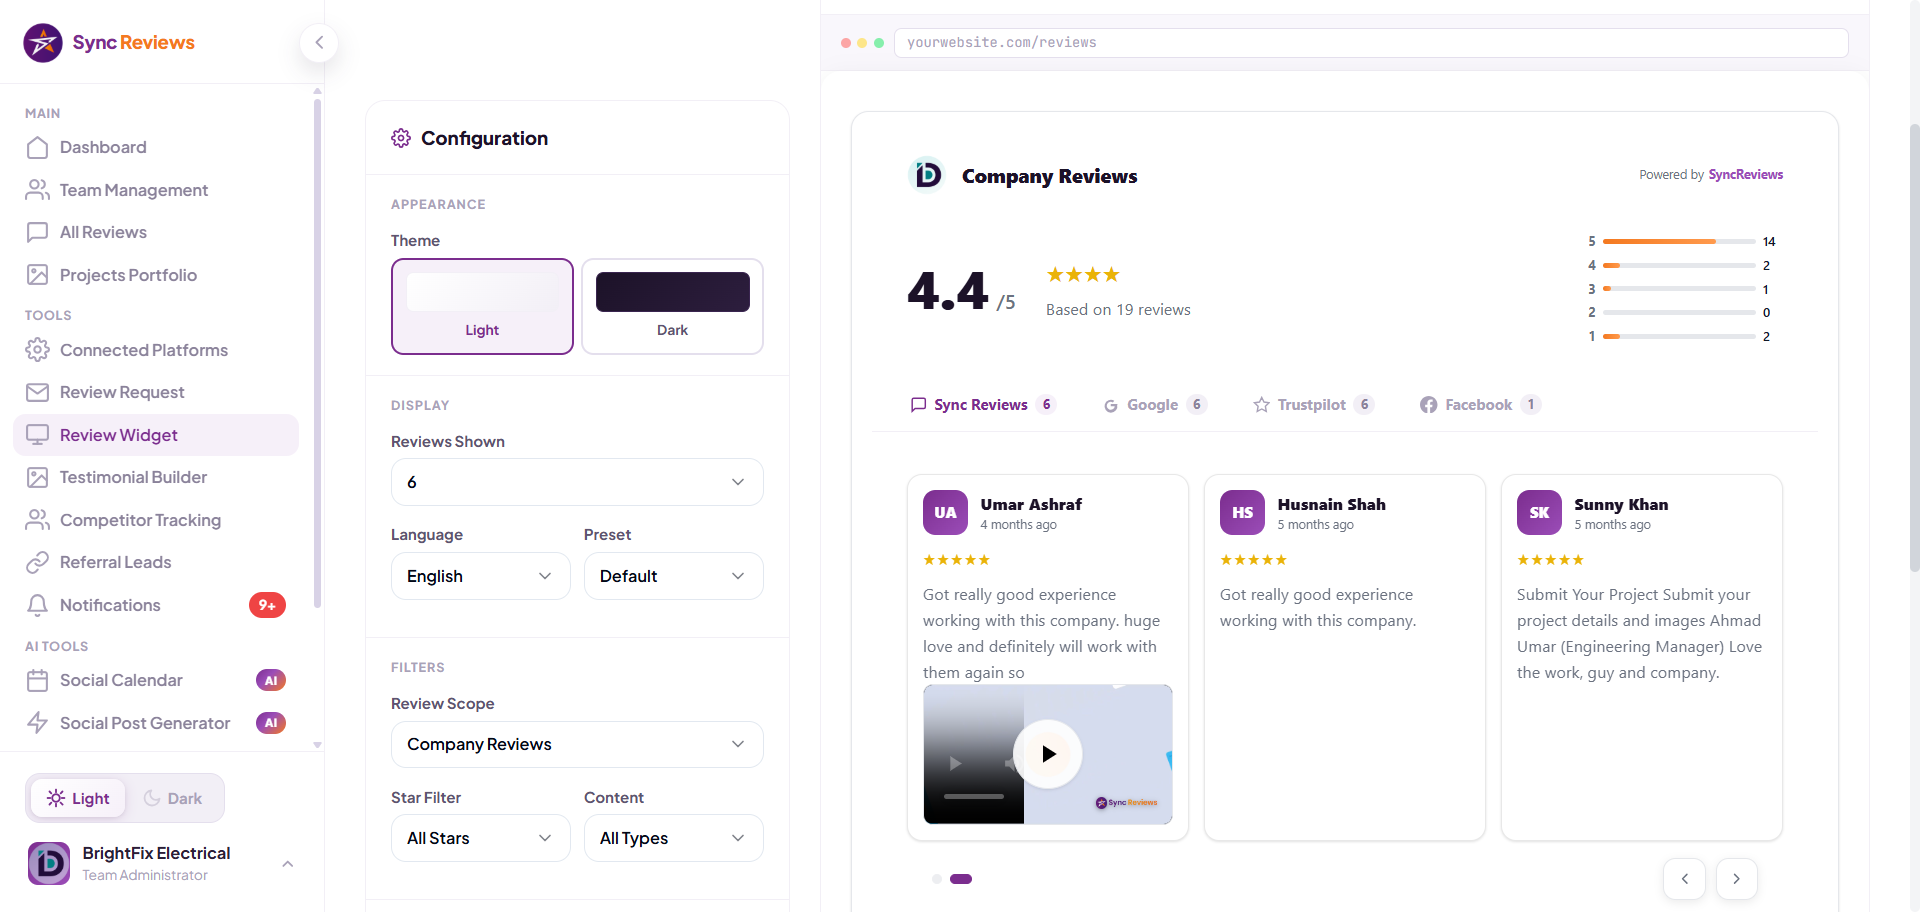Image resolution: width=1920 pixels, height=912 pixels.
Task: Open the Language dropdown showing English
Action: point(480,576)
